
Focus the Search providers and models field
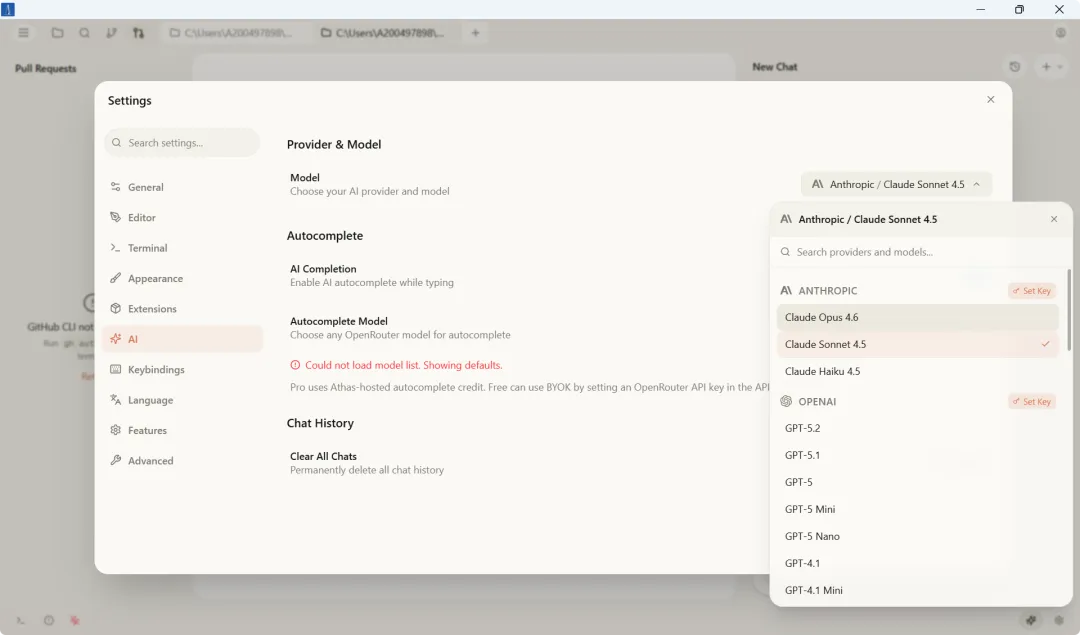[x=920, y=252]
